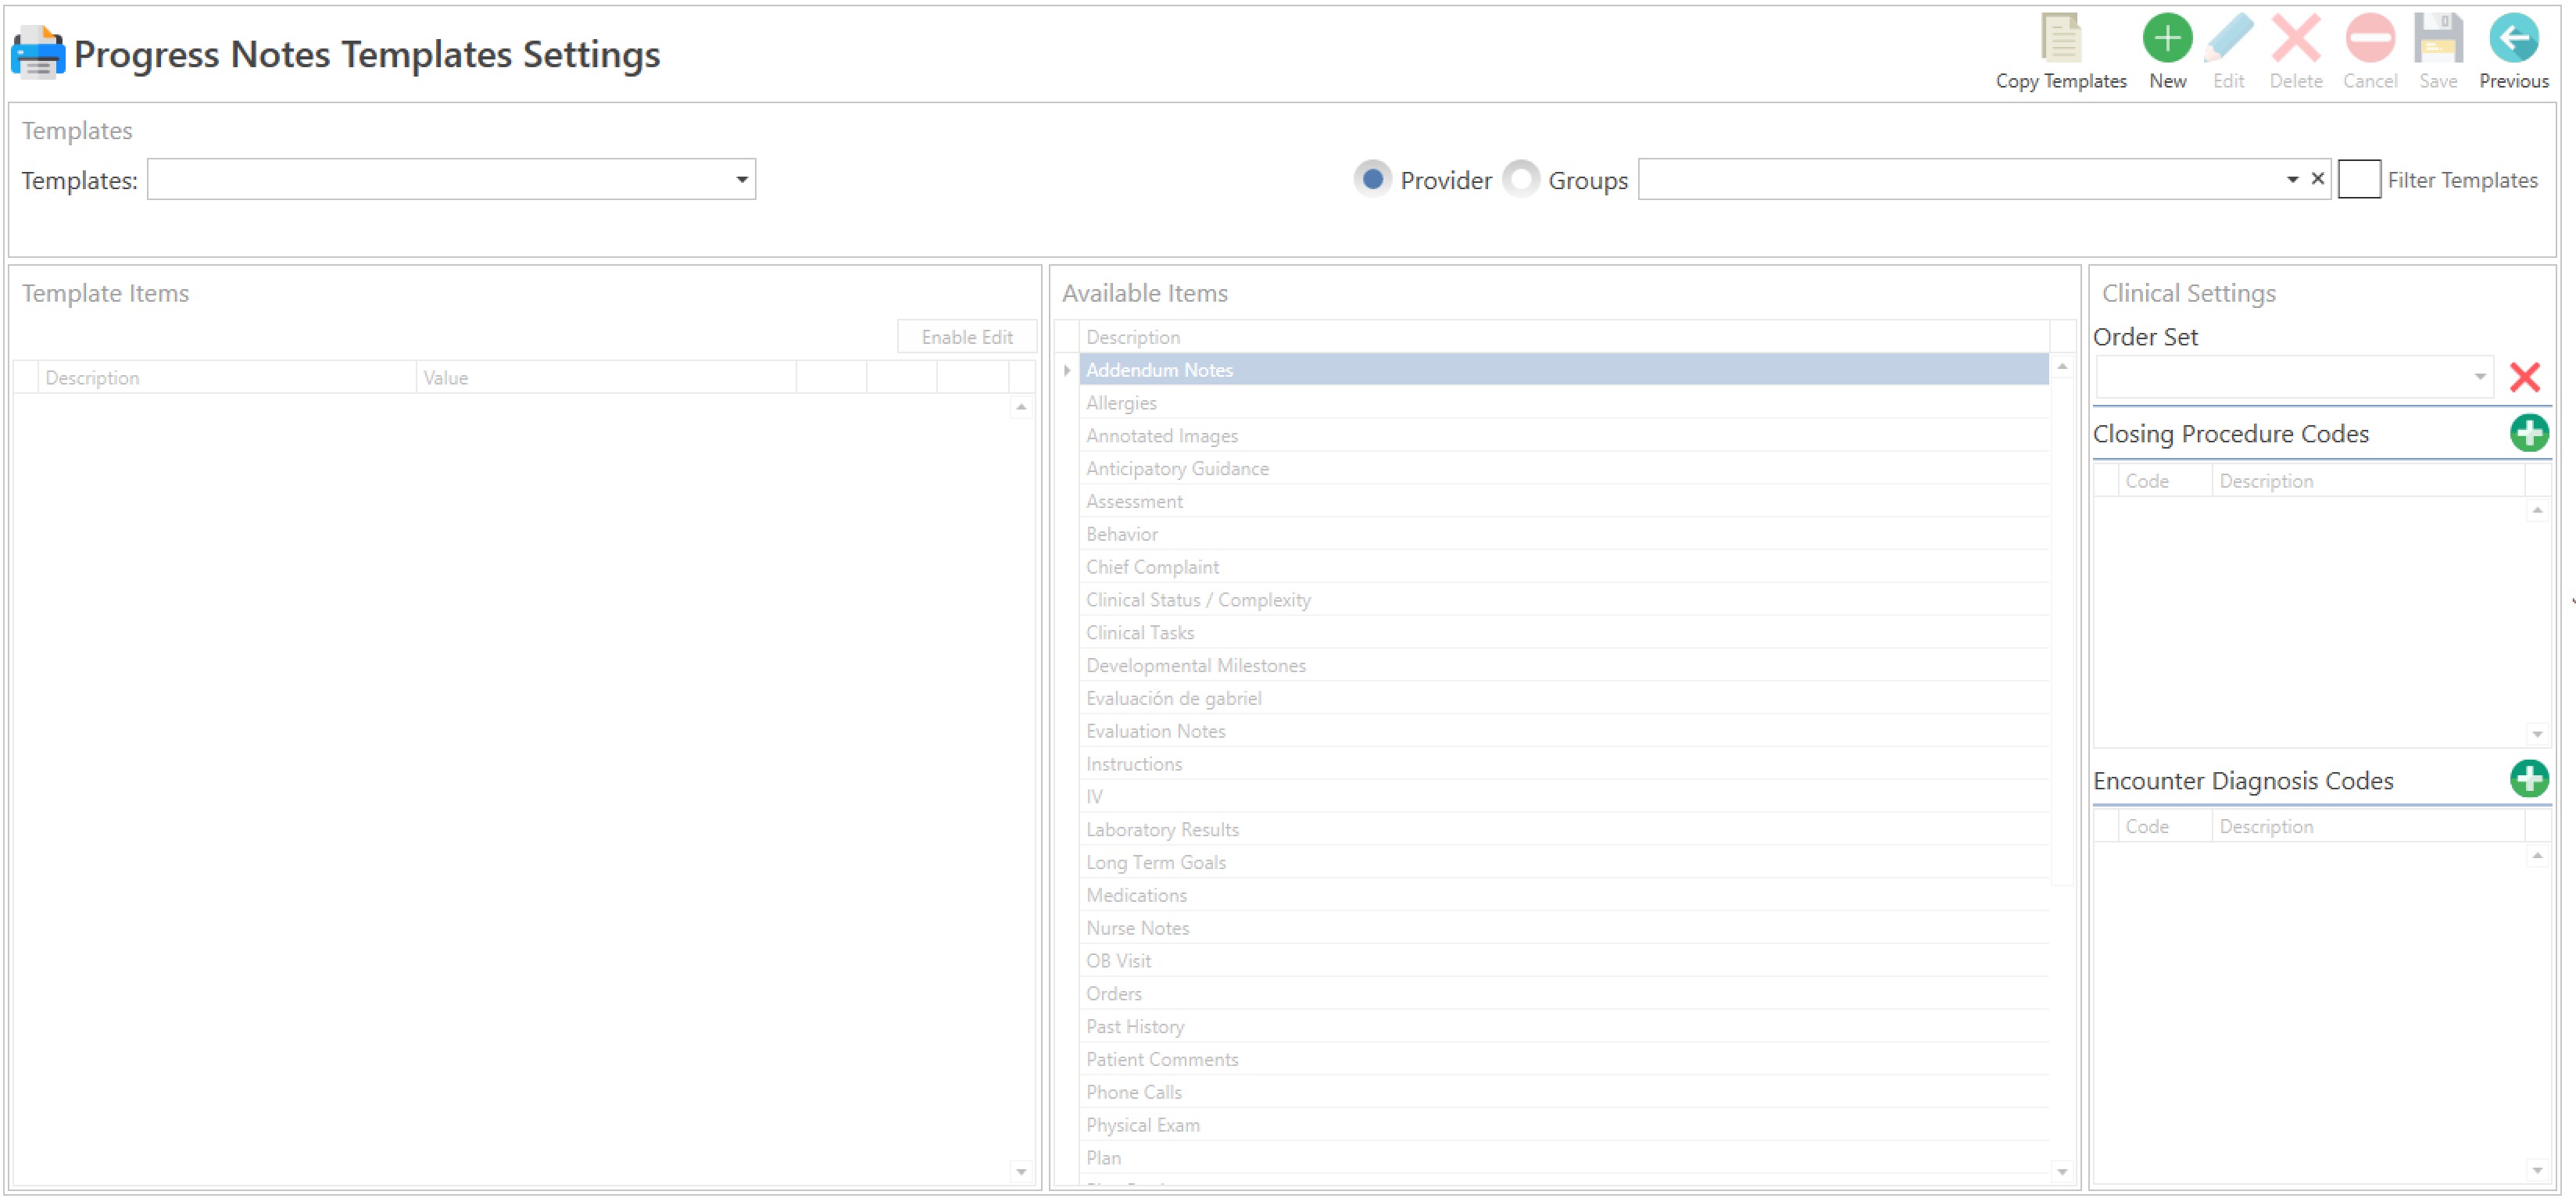Add a Closing Procedure Code

[x=2528, y=434]
